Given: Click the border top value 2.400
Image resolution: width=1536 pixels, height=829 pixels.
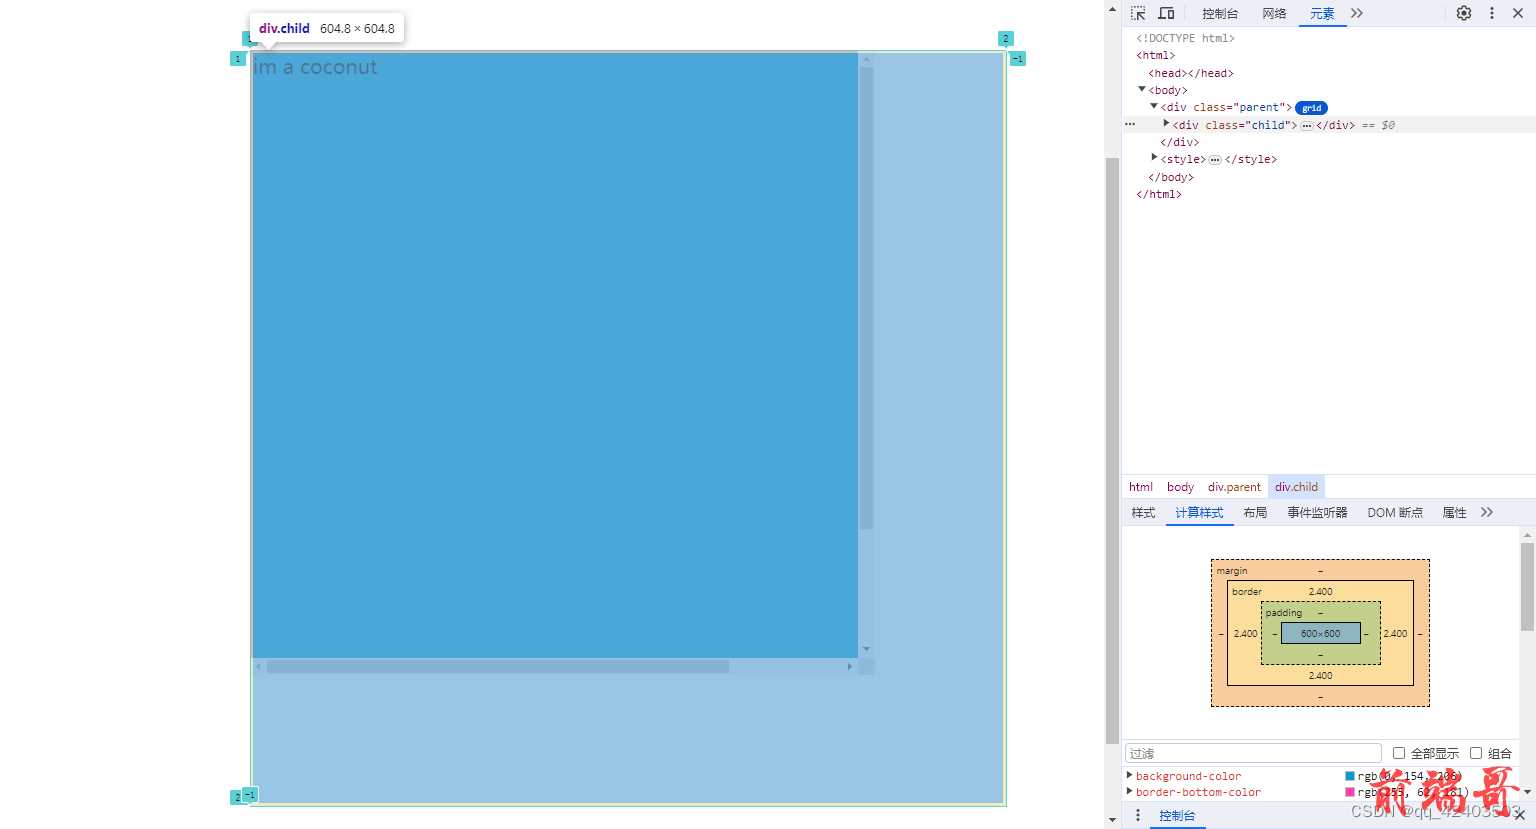Looking at the screenshot, I should click(x=1320, y=592).
